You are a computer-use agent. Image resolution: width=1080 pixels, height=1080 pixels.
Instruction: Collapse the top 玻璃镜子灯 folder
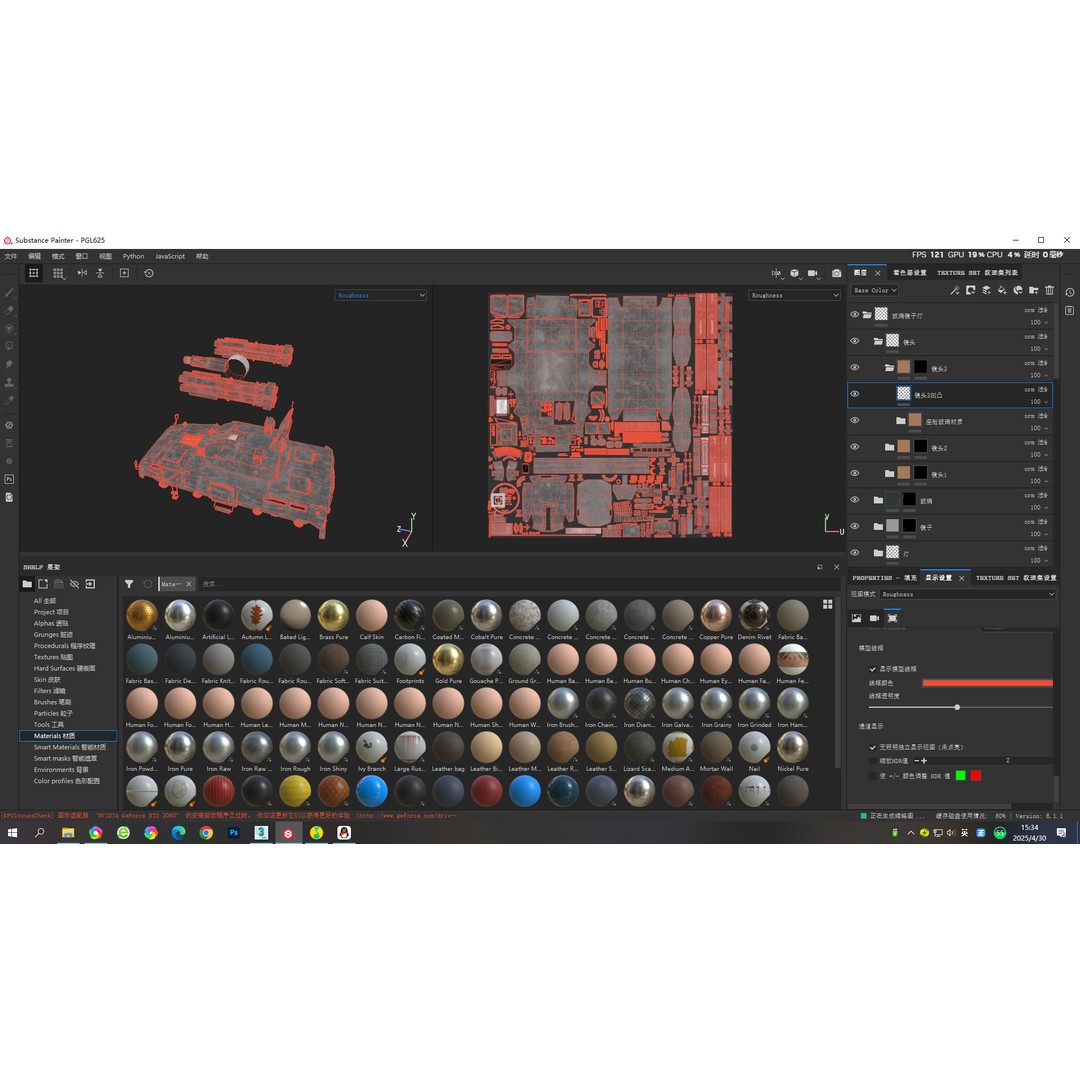click(x=867, y=315)
